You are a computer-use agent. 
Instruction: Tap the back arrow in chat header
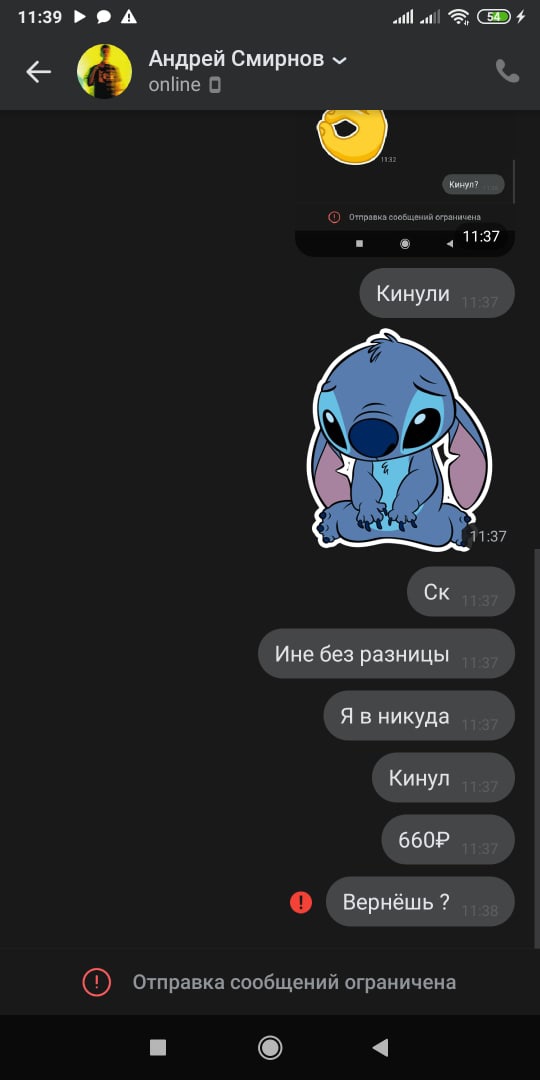pyautogui.click(x=39, y=72)
